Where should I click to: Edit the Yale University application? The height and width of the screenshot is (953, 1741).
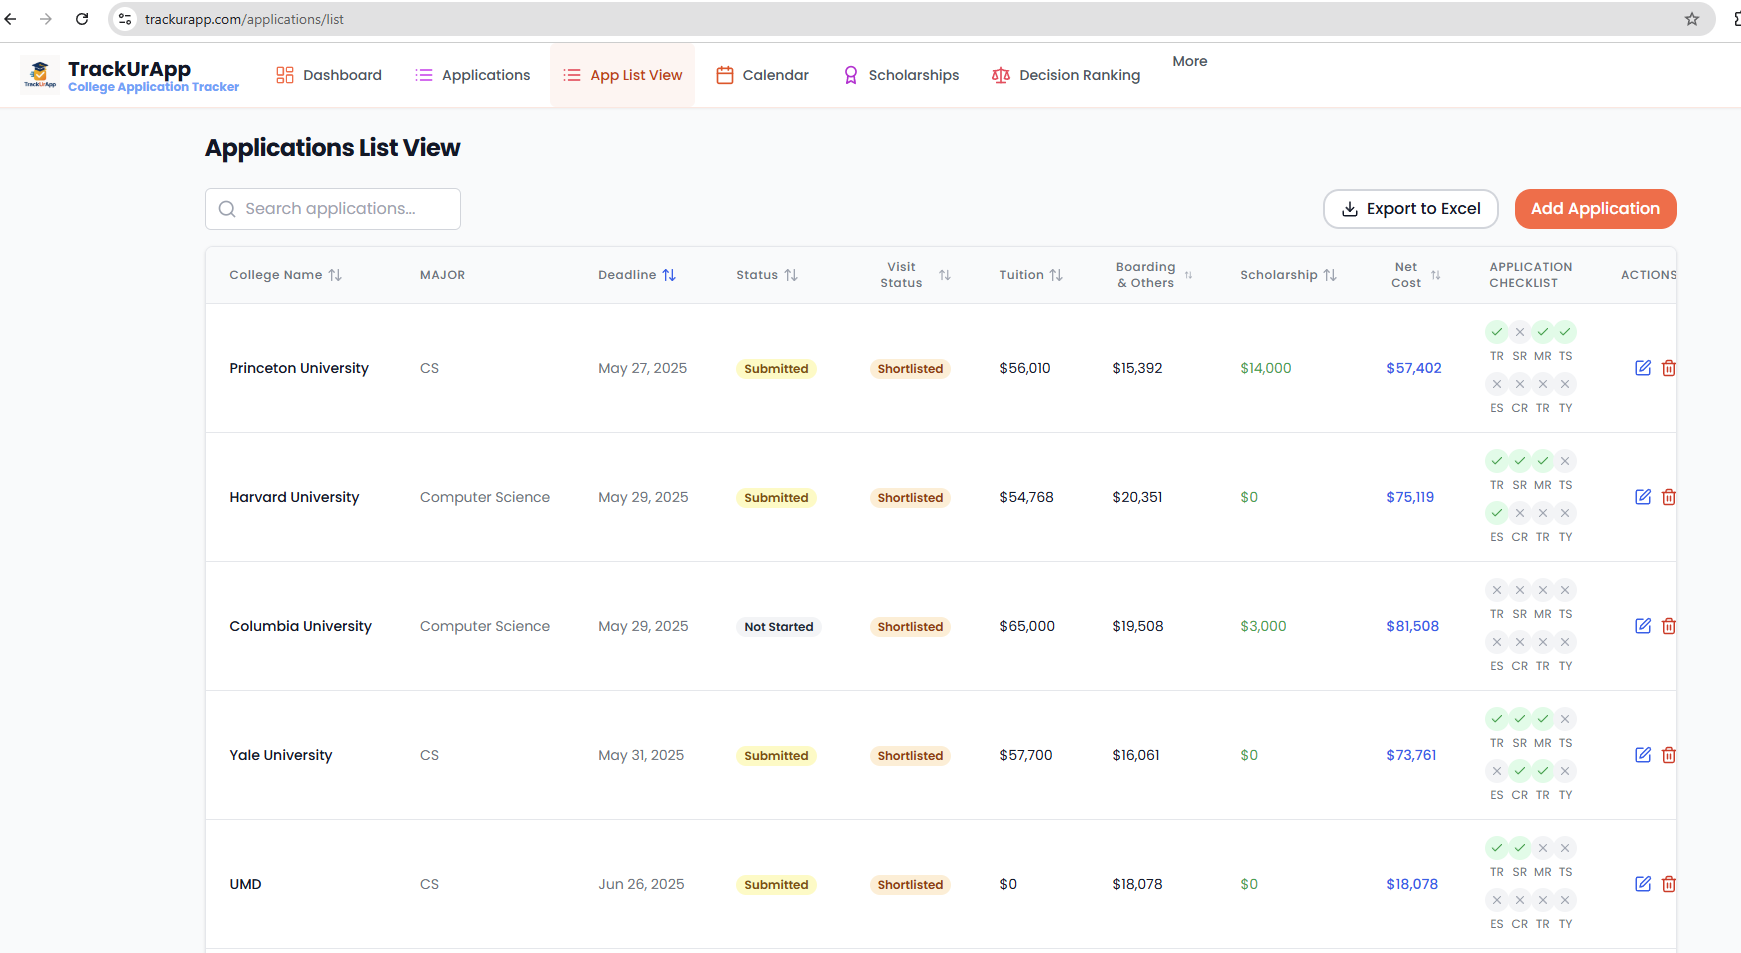pos(1642,755)
